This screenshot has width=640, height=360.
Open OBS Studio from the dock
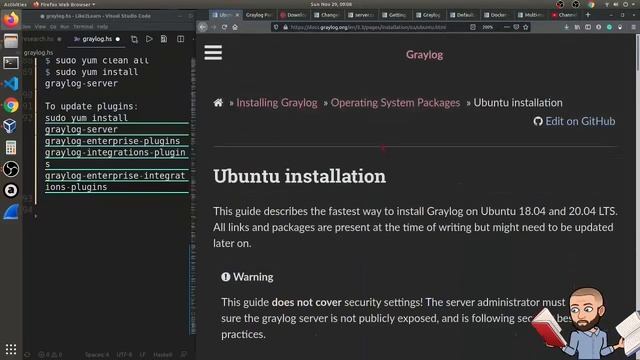[11, 169]
